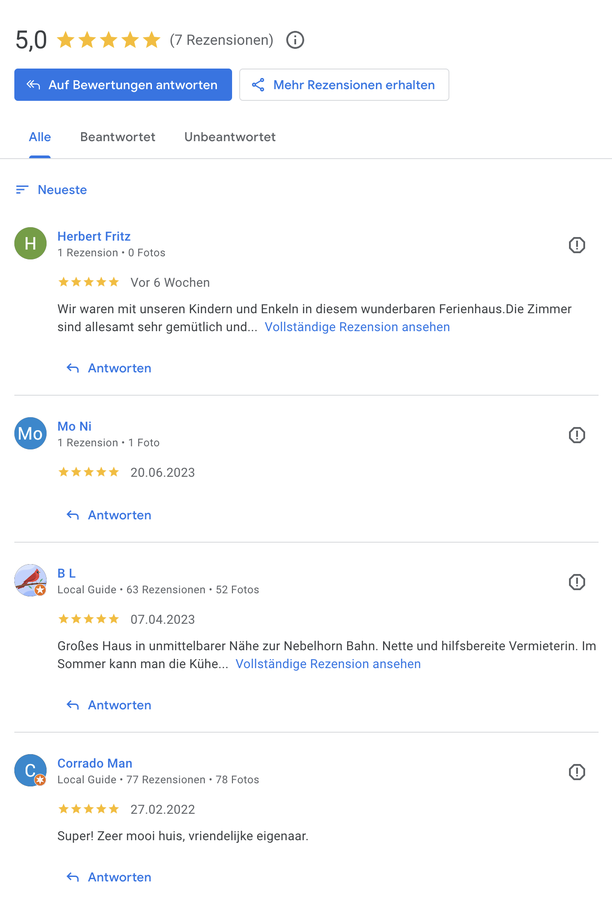Reply to Corrado Man's review
The image size is (612, 898).
(109, 877)
